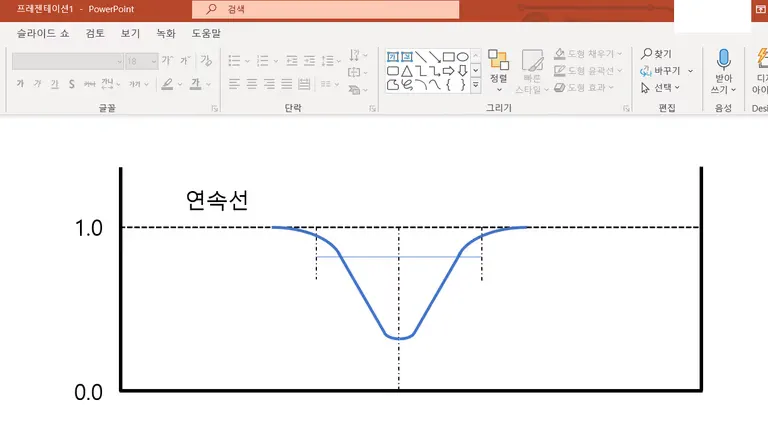Decrease list indent level
This screenshot has height=421, width=768.
click(x=292, y=61)
